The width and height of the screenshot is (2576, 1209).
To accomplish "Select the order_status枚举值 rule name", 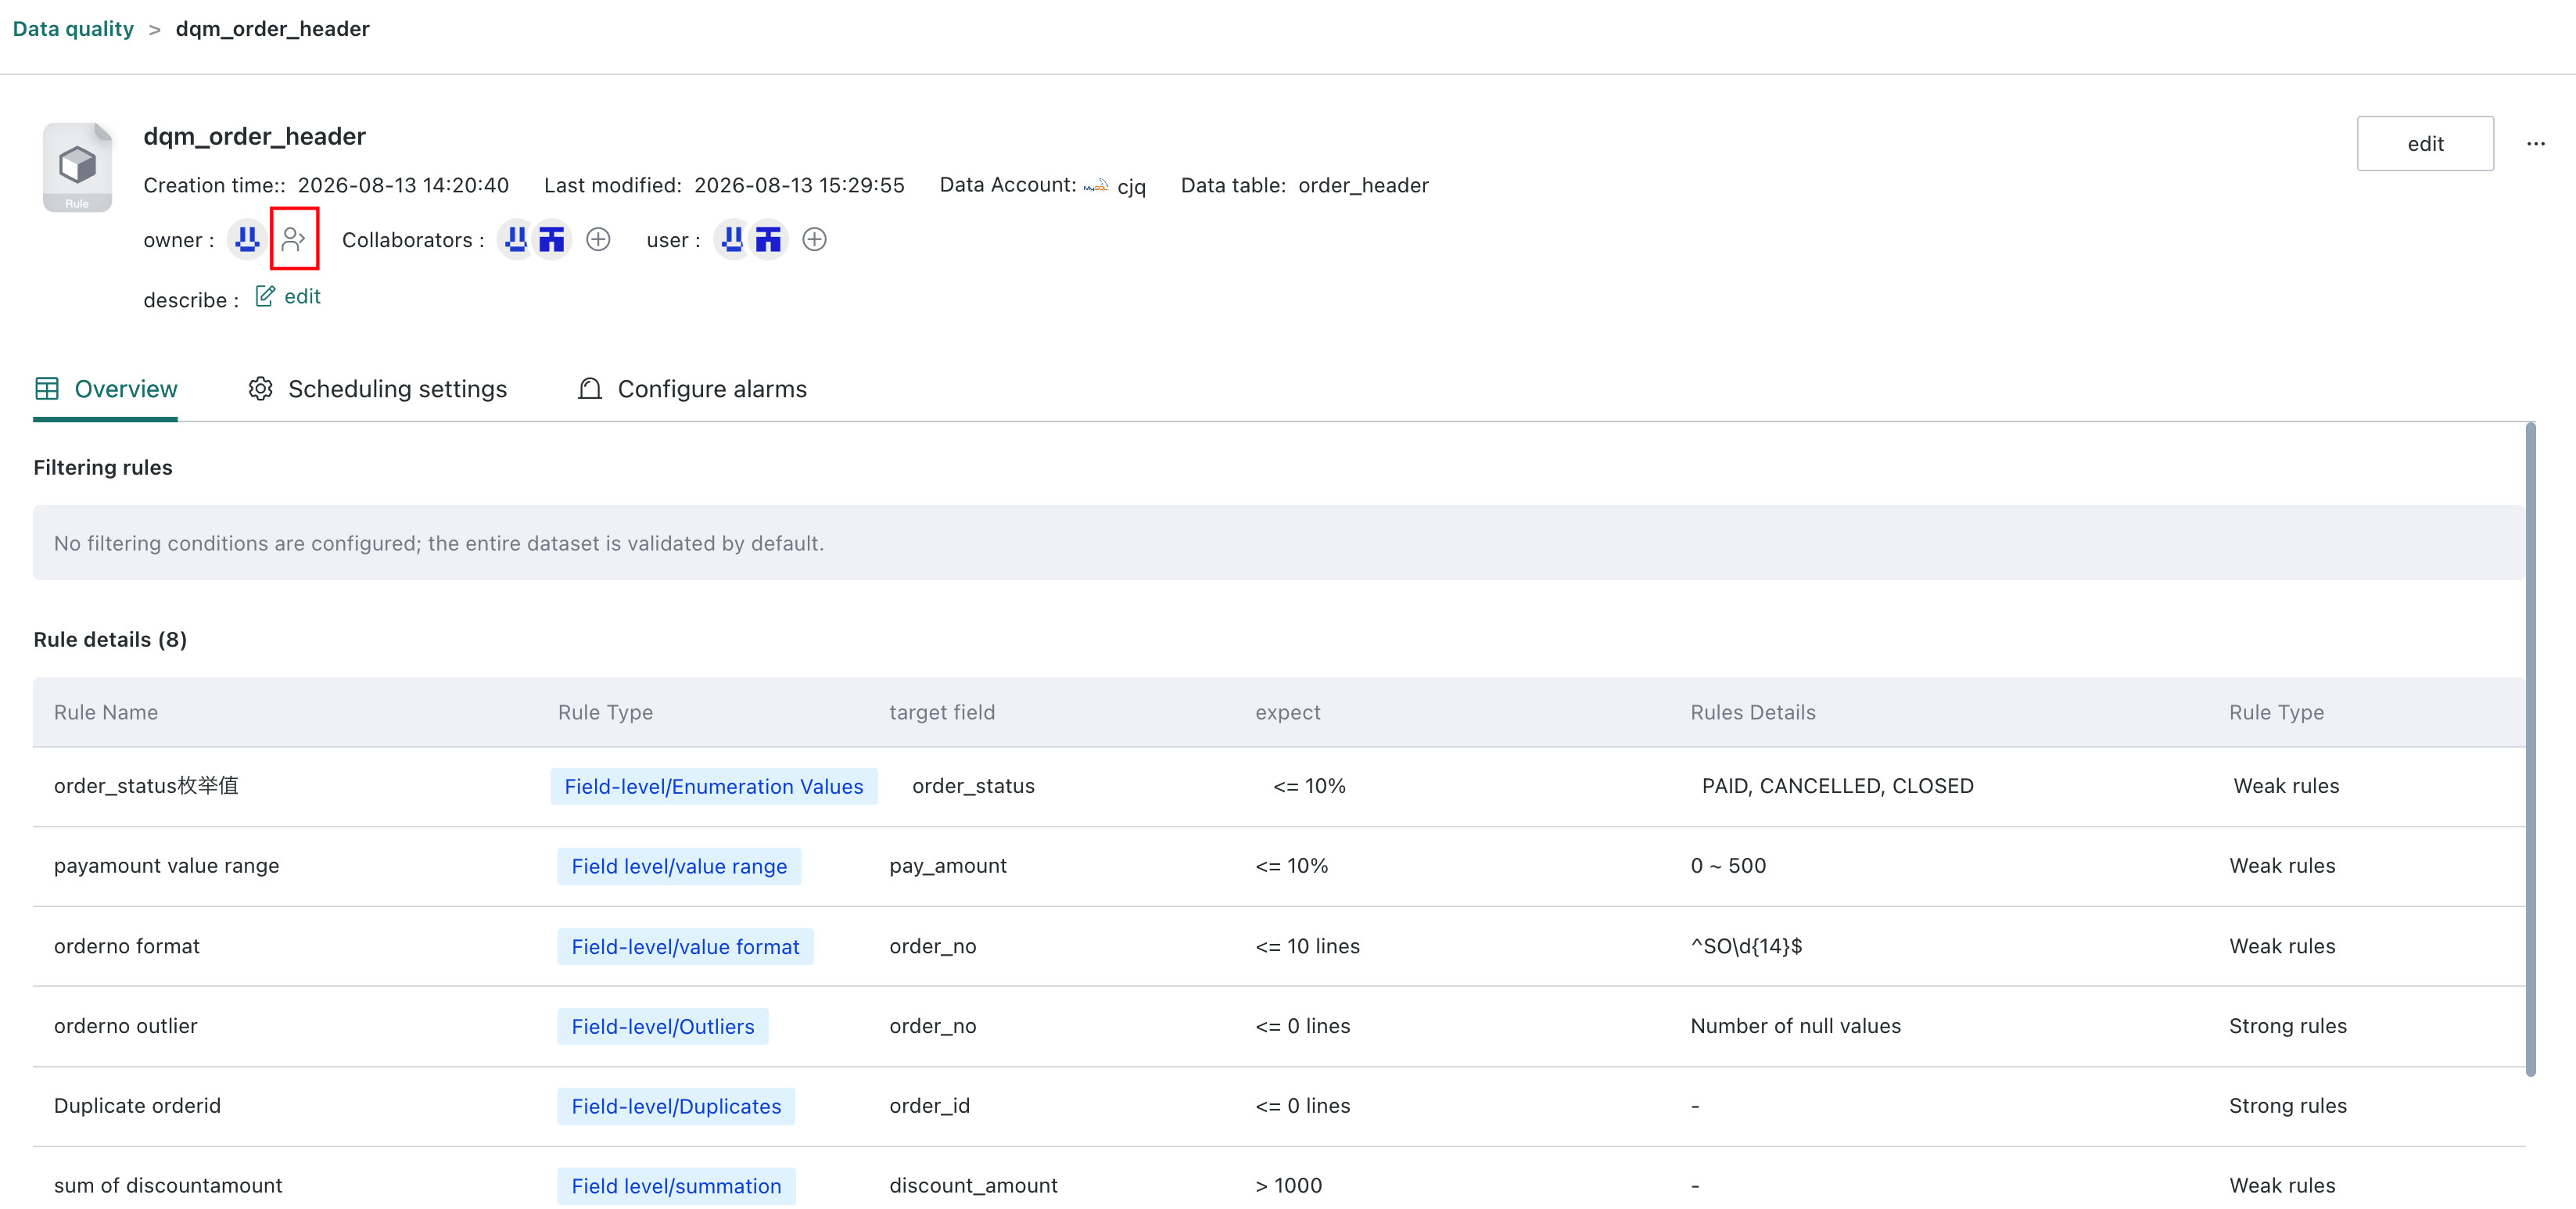I will (146, 786).
